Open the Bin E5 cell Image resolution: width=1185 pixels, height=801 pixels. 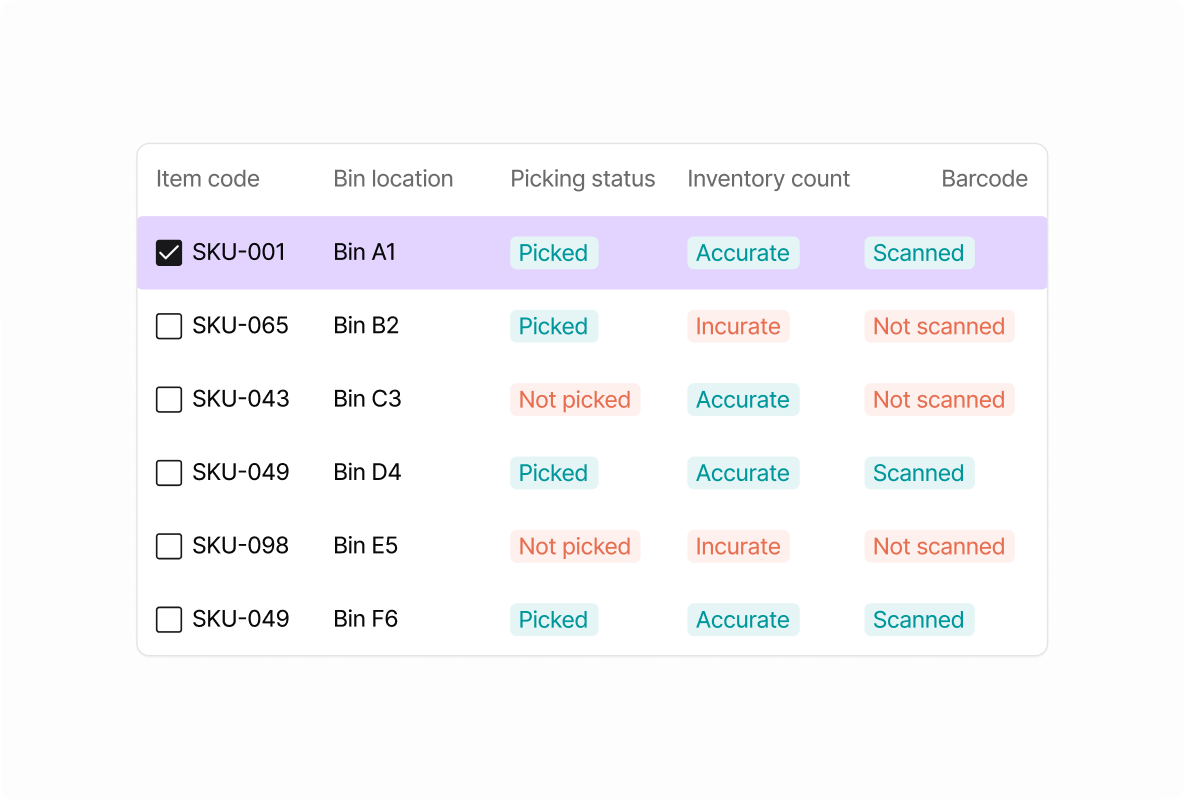tap(365, 546)
